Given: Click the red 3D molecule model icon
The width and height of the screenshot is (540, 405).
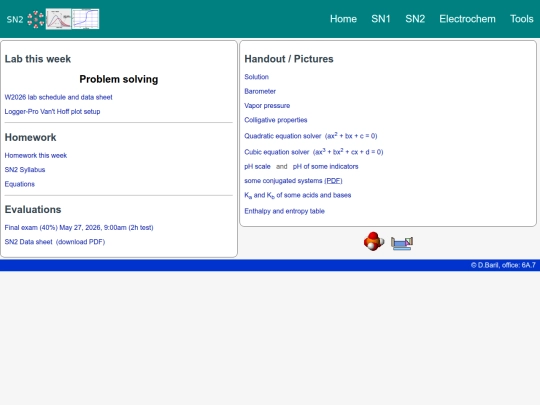Looking at the screenshot, I should tap(374, 241).
